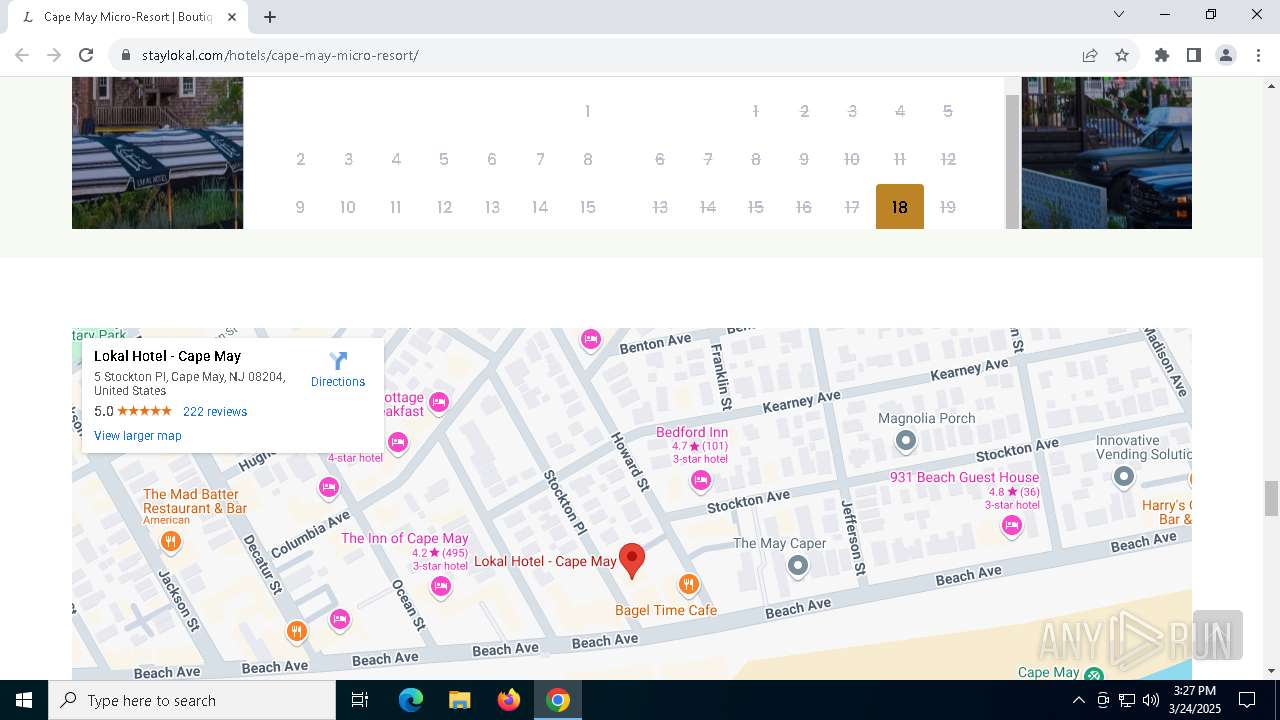Click the Bagel Time Cafe restaurant marker

(688, 584)
